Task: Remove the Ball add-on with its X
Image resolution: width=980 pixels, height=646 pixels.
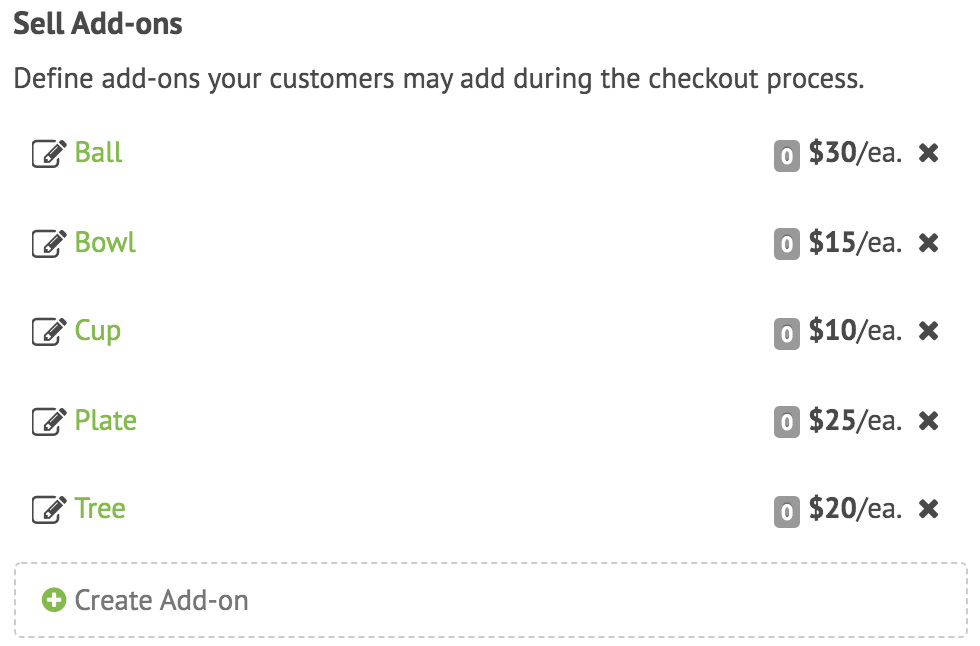Action: (929, 153)
